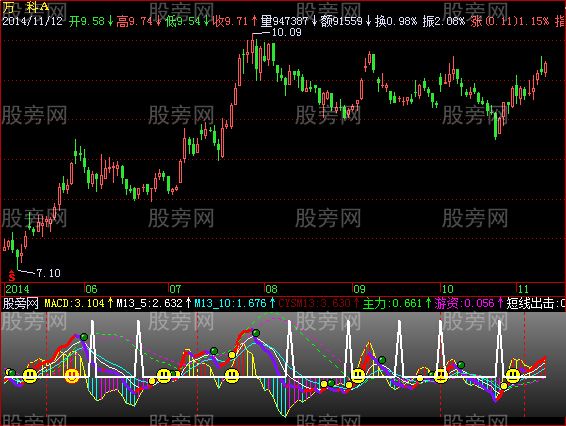Select the stock name 万科A title
The image size is (566, 426).
pyautogui.click(x=26, y=6)
